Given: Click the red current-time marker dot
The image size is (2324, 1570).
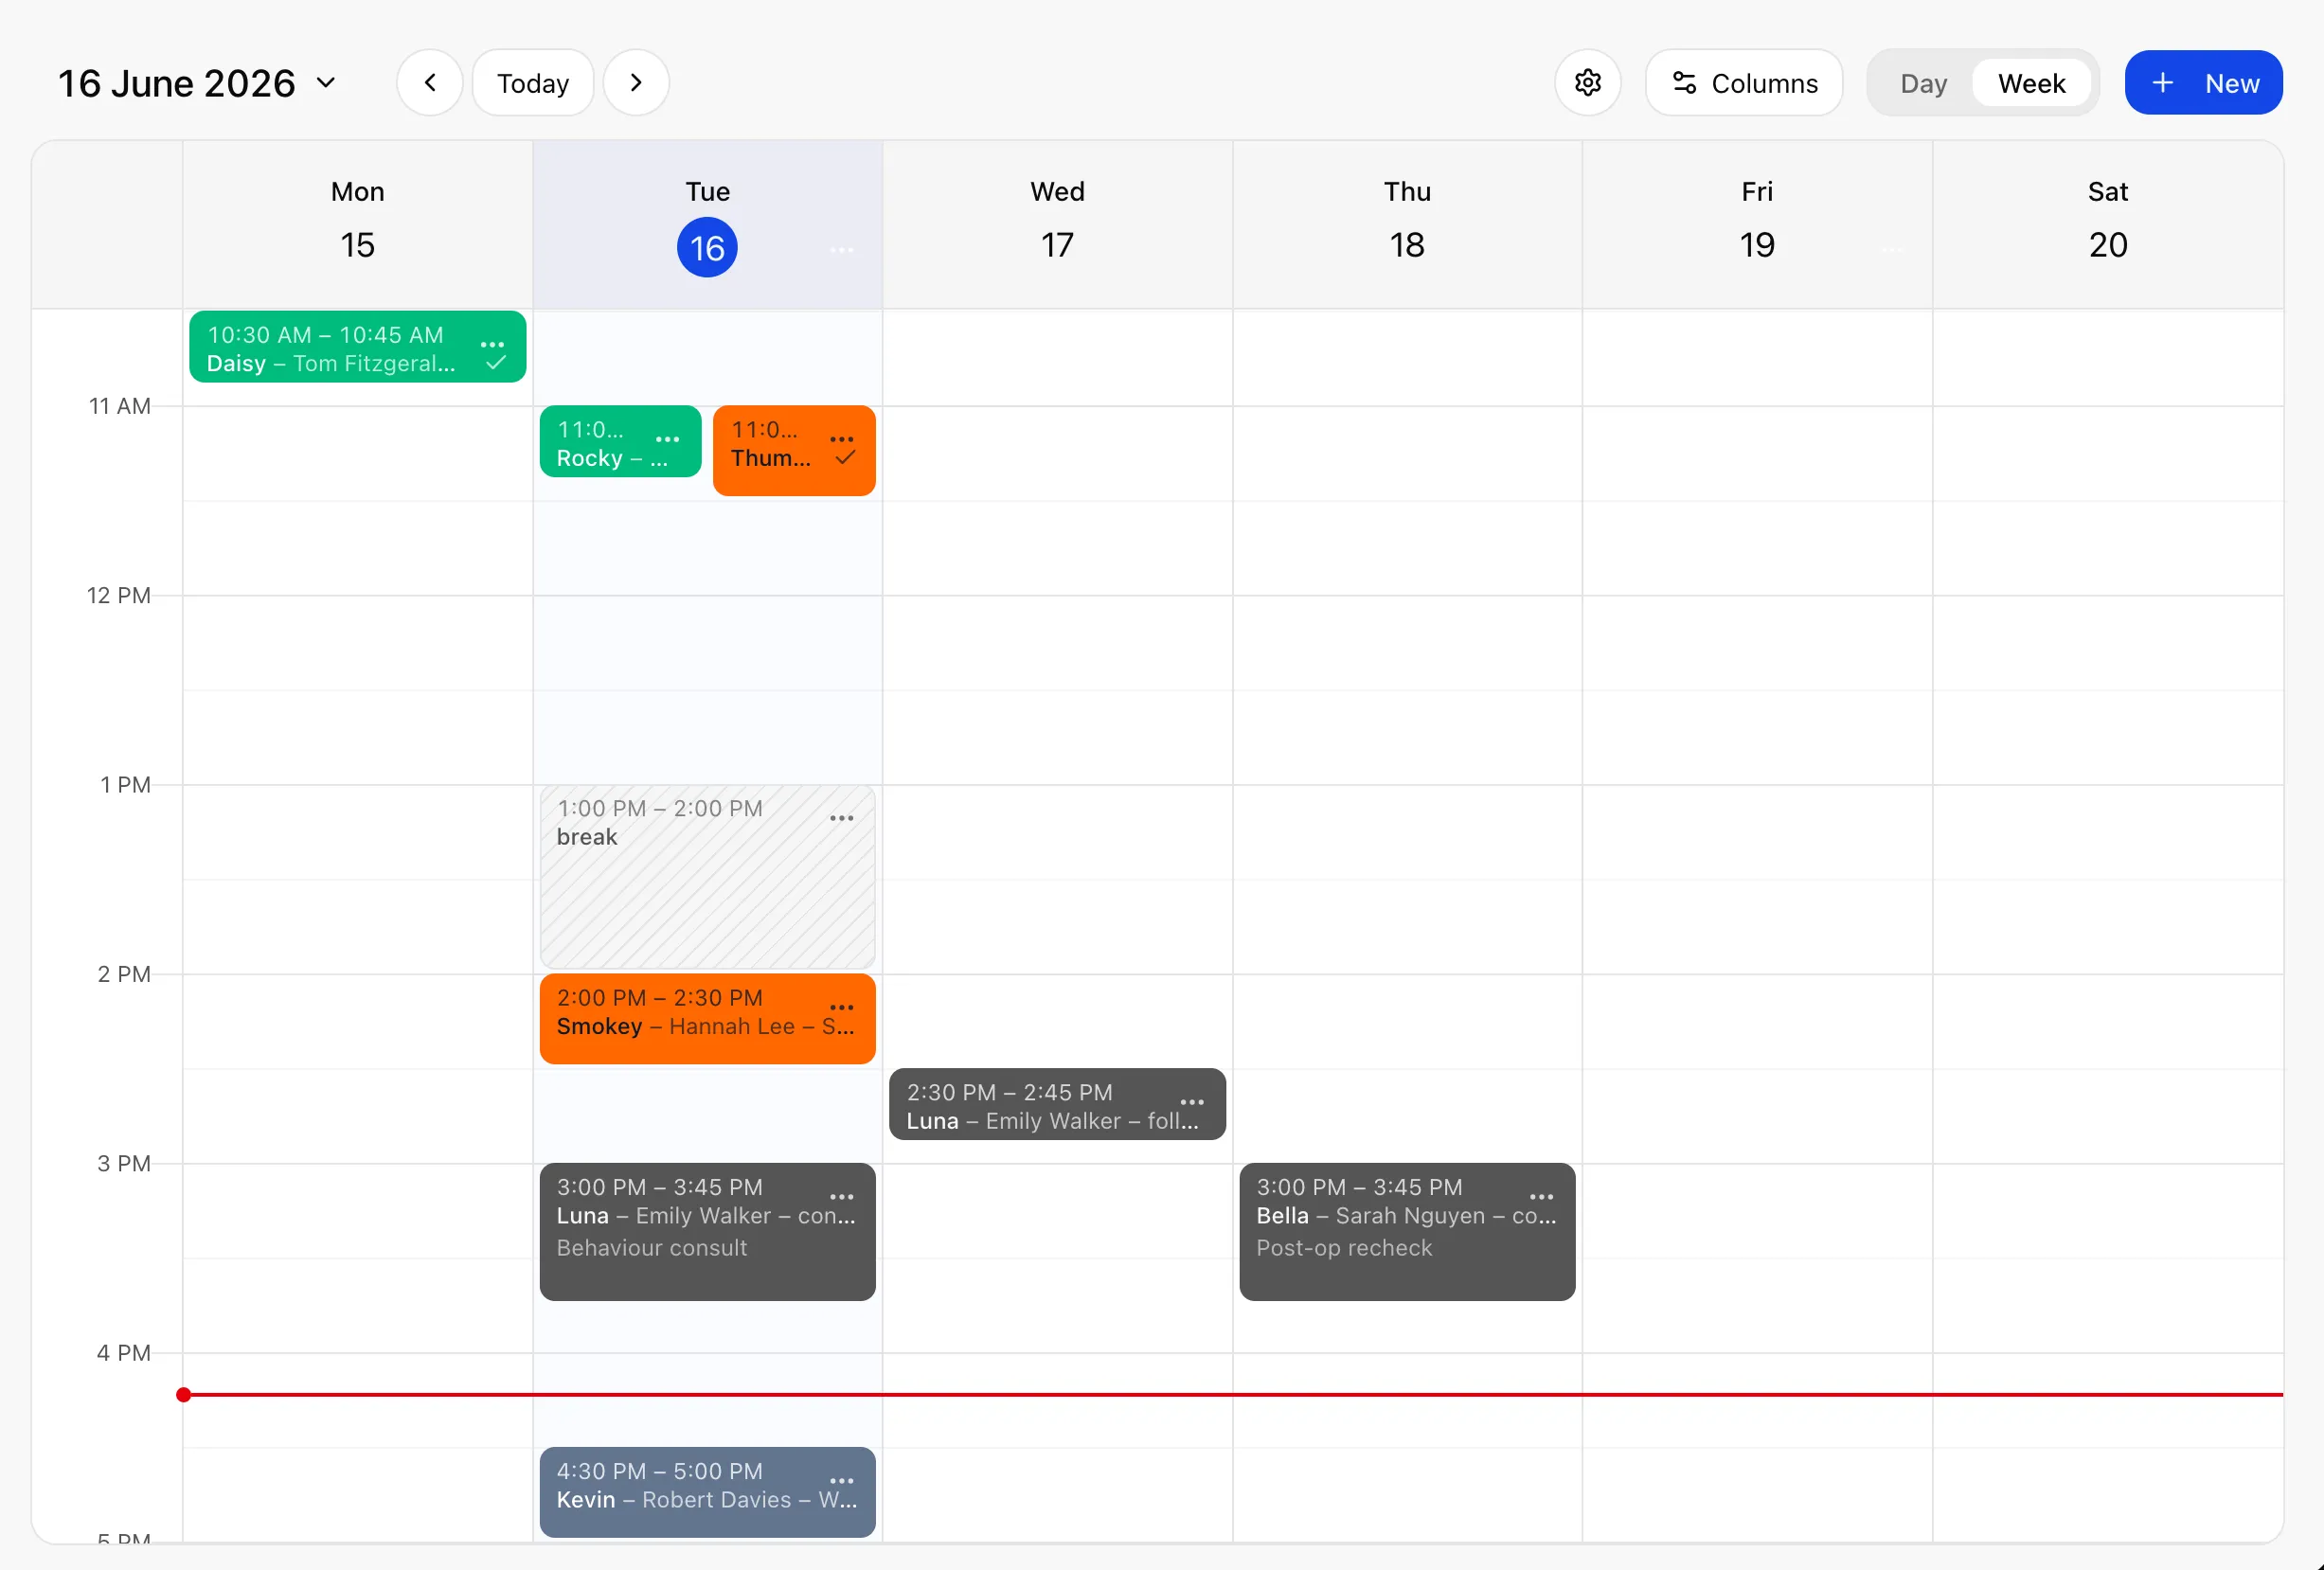Looking at the screenshot, I should pos(183,1395).
